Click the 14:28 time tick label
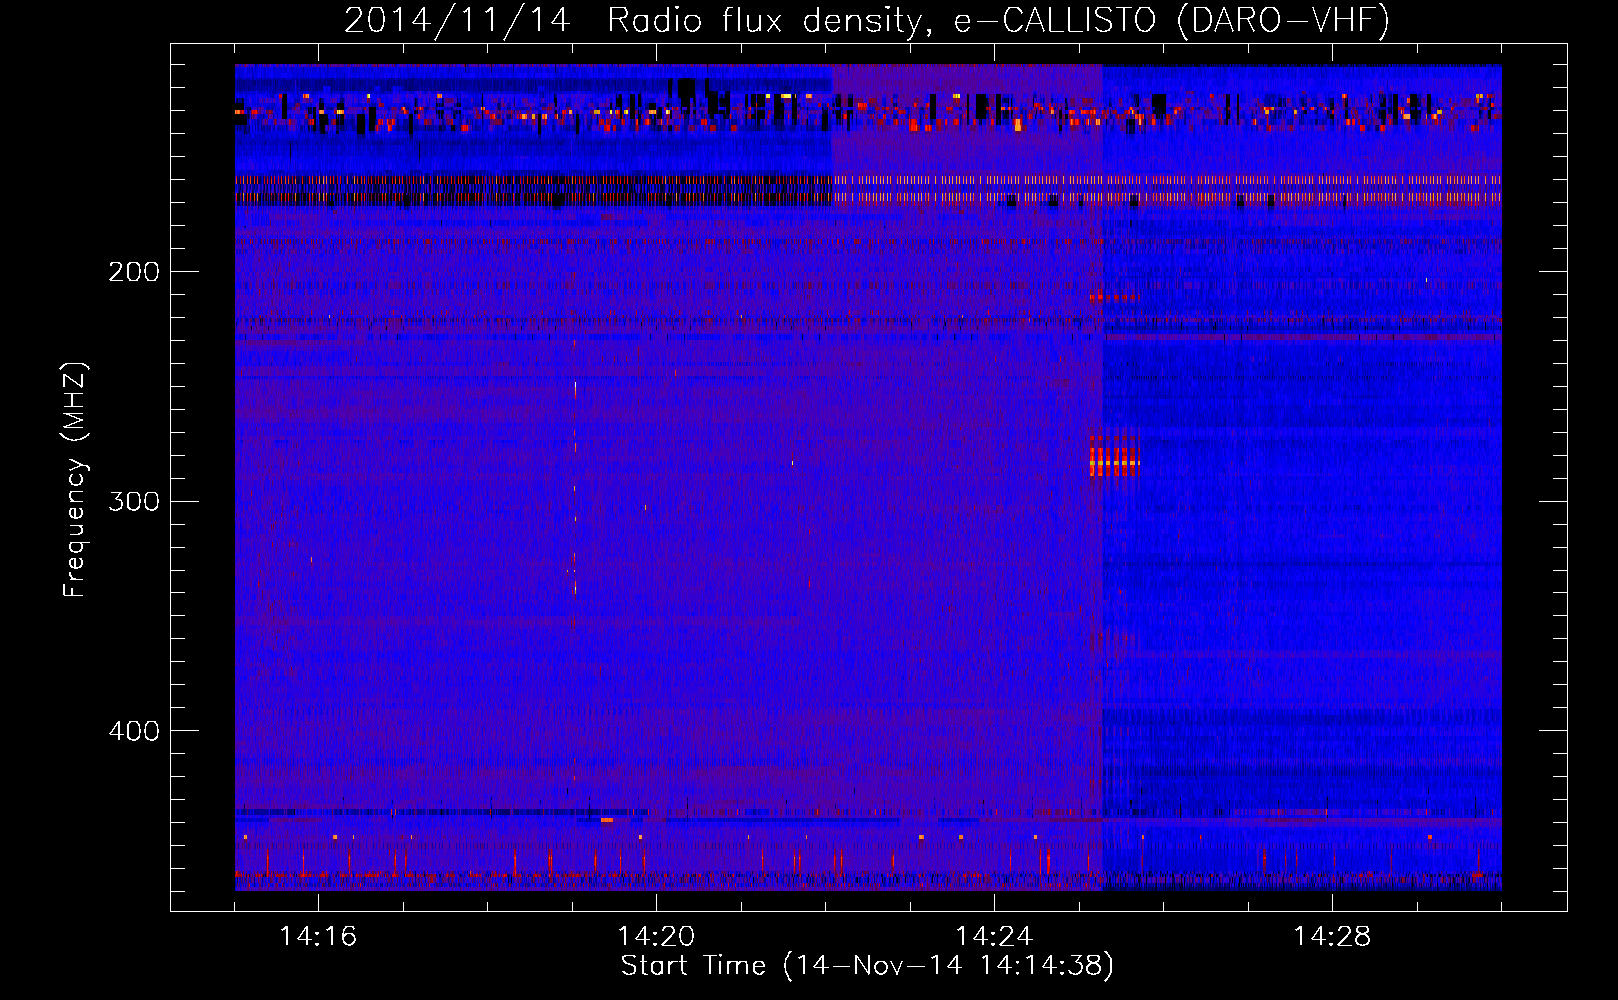1618x1000 pixels. 1332,937
